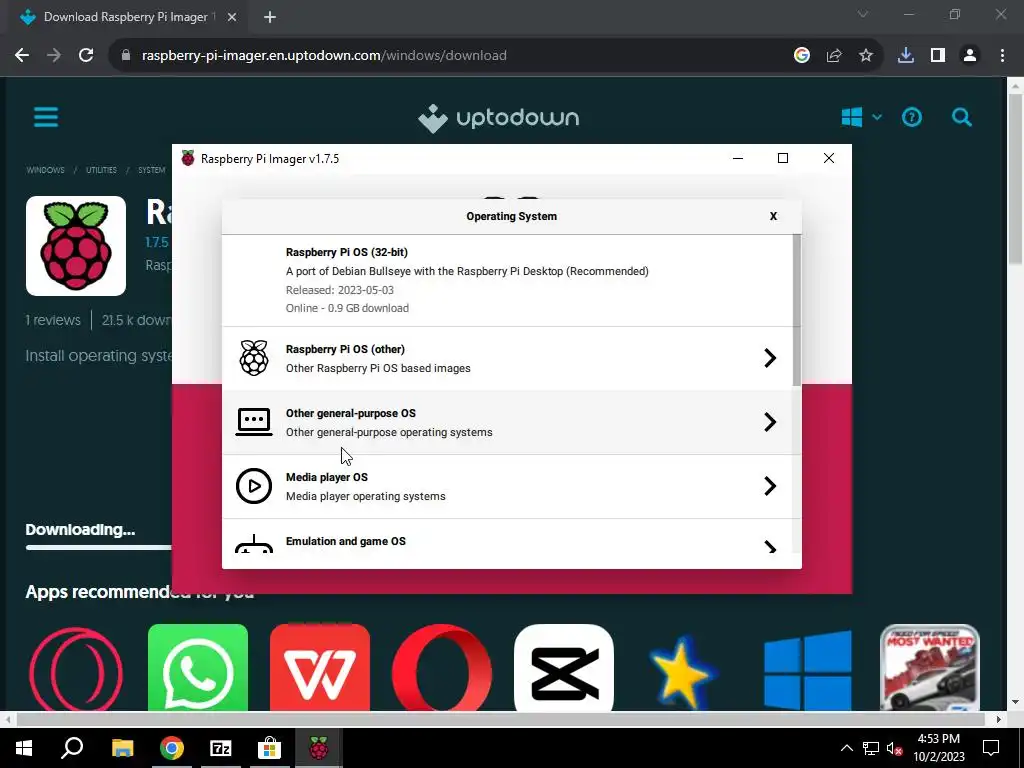The width and height of the screenshot is (1024, 768).
Task: Click the SYSTEM breadcrumb link
Action: tap(152, 170)
